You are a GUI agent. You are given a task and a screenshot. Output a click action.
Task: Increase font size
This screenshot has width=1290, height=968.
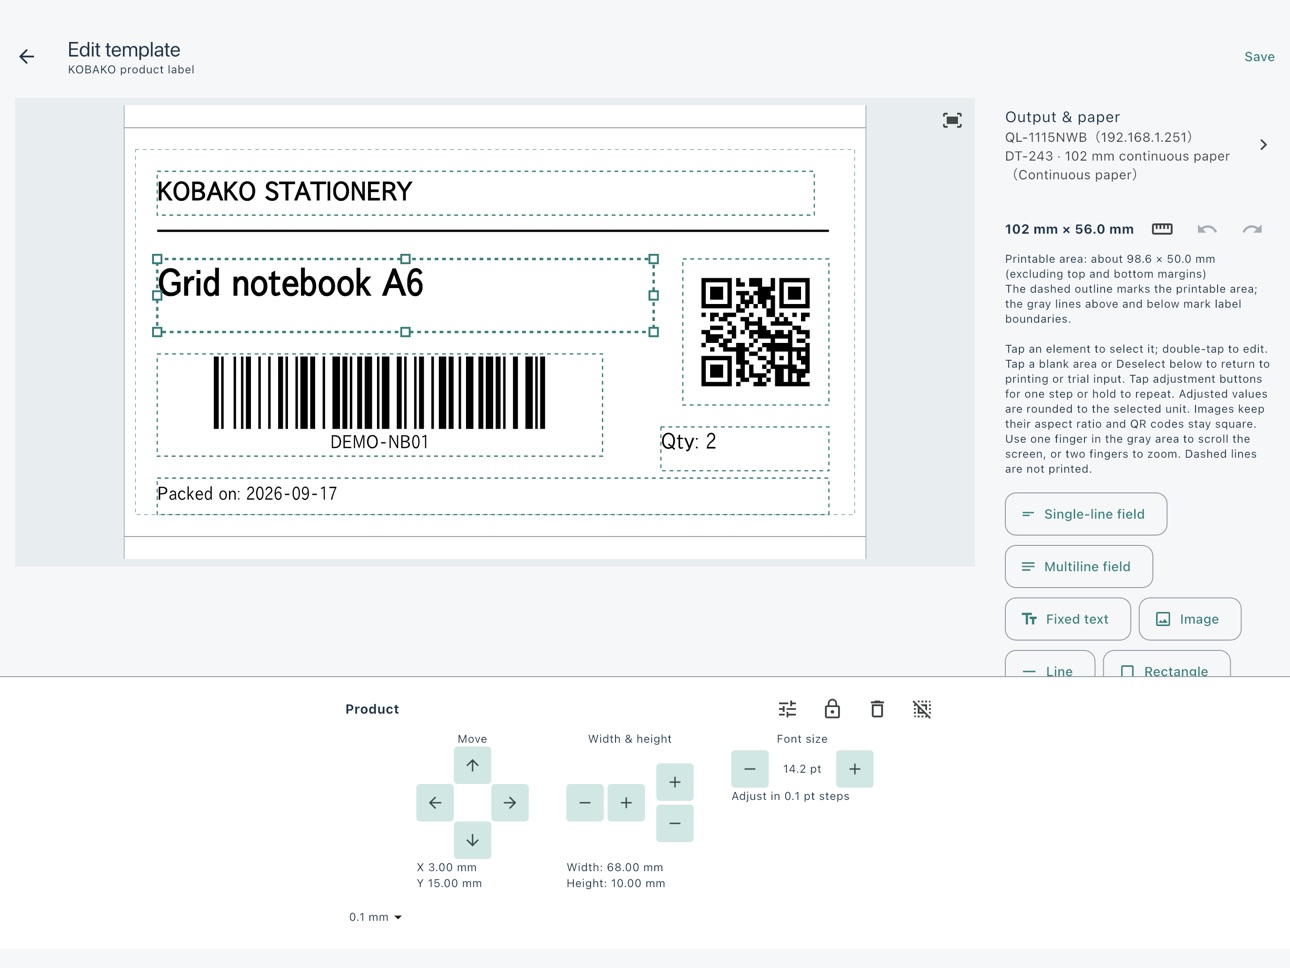(x=855, y=769)
